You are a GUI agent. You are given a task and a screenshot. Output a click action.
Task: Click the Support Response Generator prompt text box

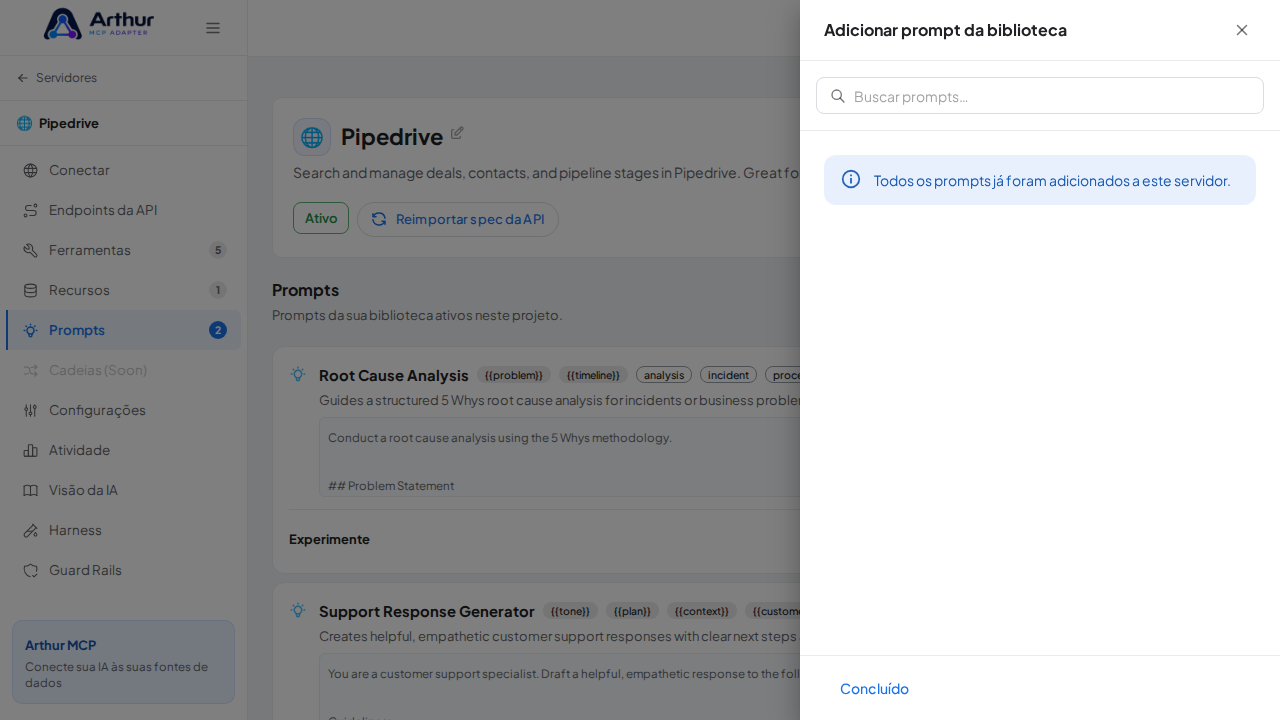pos(560,687)
